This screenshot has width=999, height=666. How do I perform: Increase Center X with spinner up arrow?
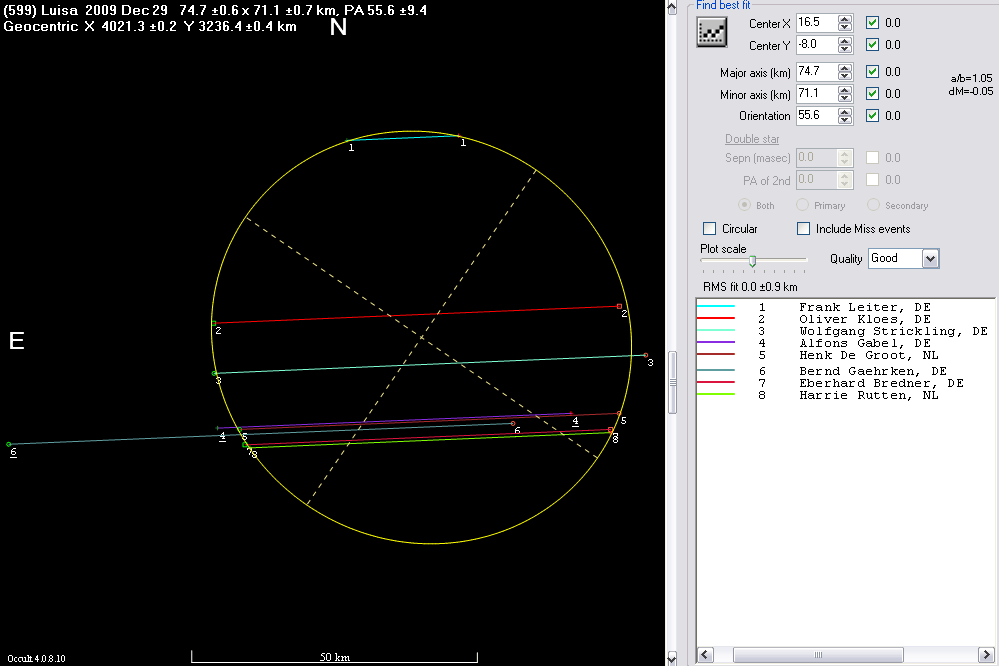(845, 19)
